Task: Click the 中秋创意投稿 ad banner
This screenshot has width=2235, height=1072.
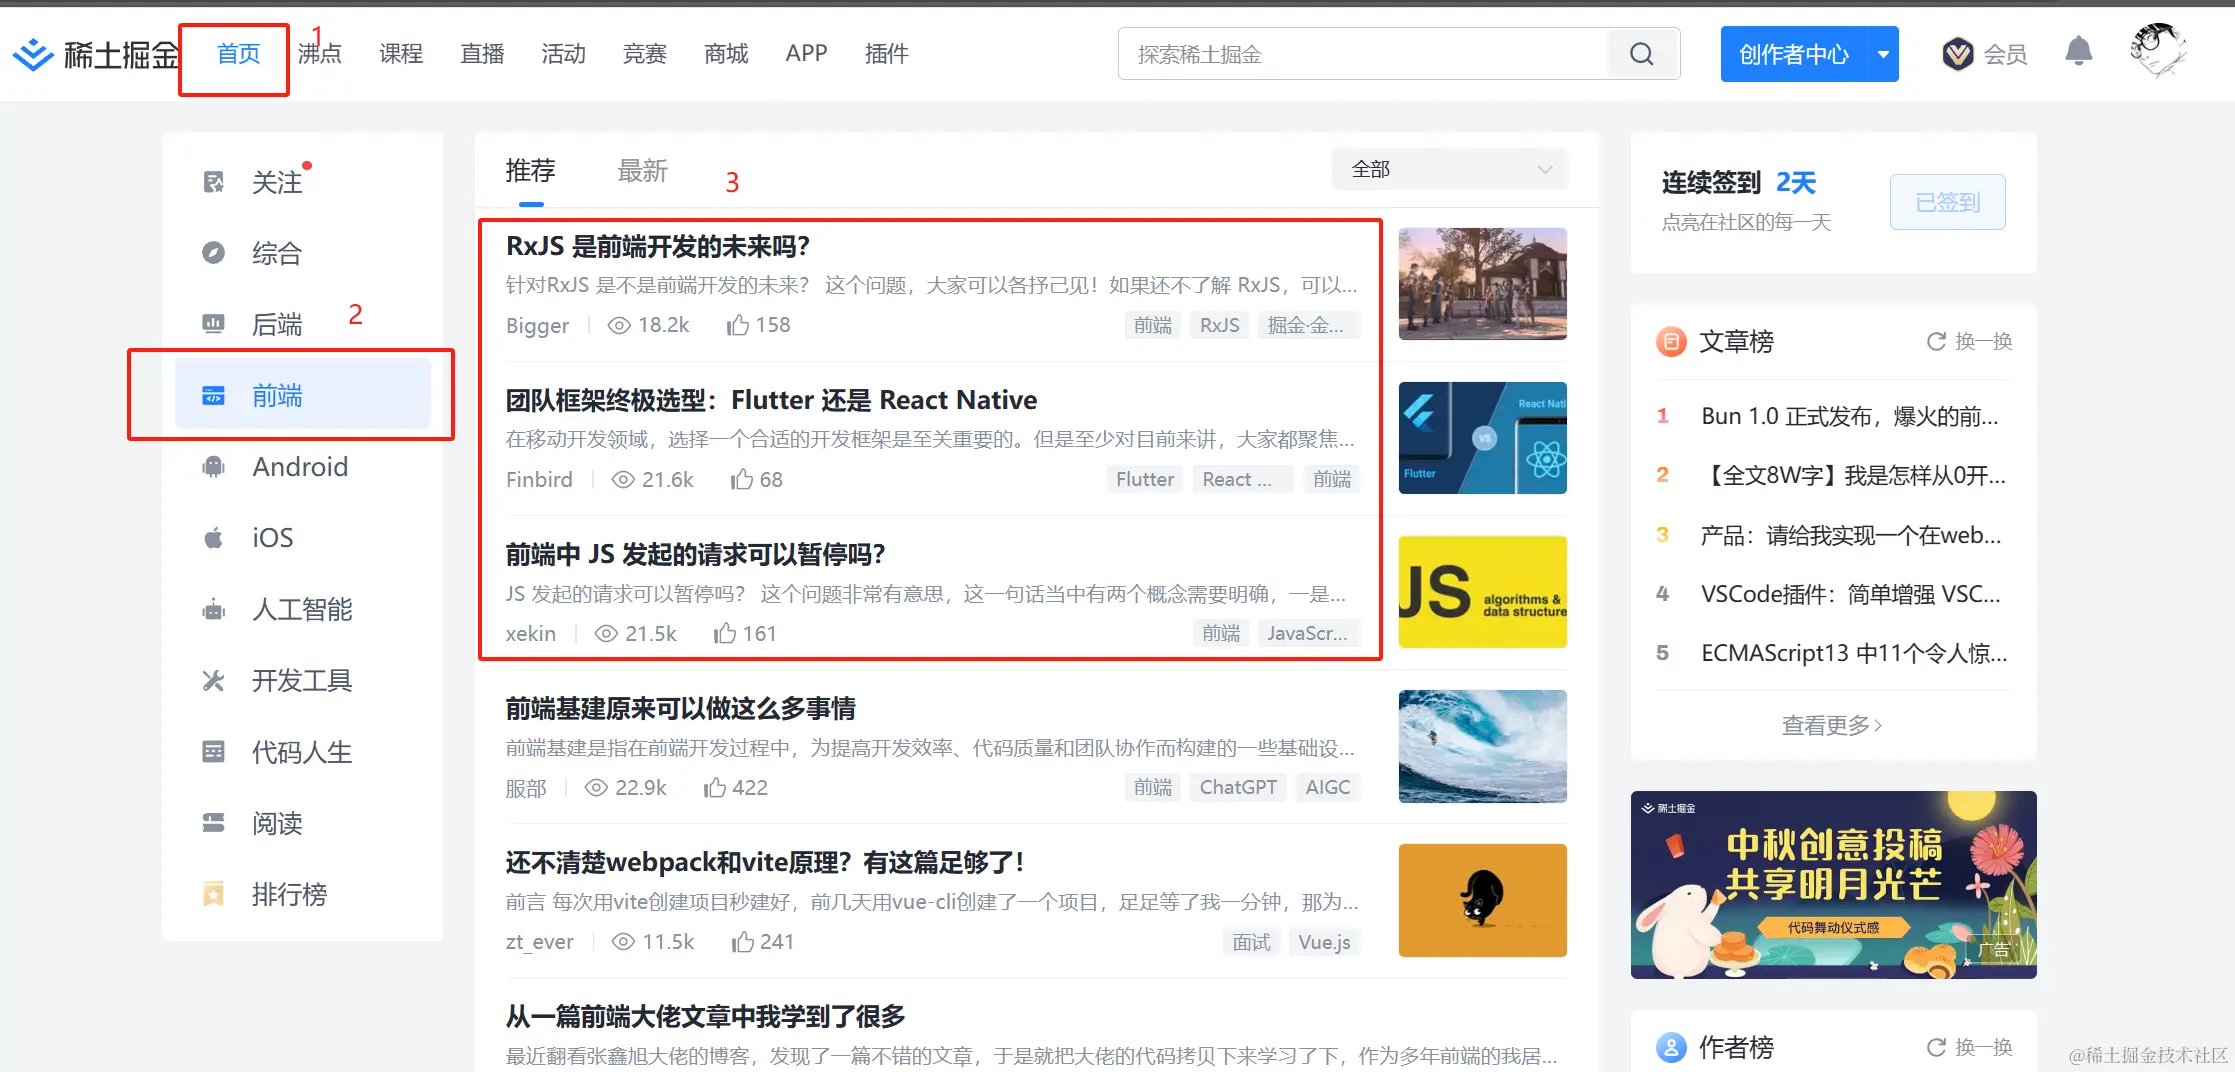Action: tap(1833, 884)
